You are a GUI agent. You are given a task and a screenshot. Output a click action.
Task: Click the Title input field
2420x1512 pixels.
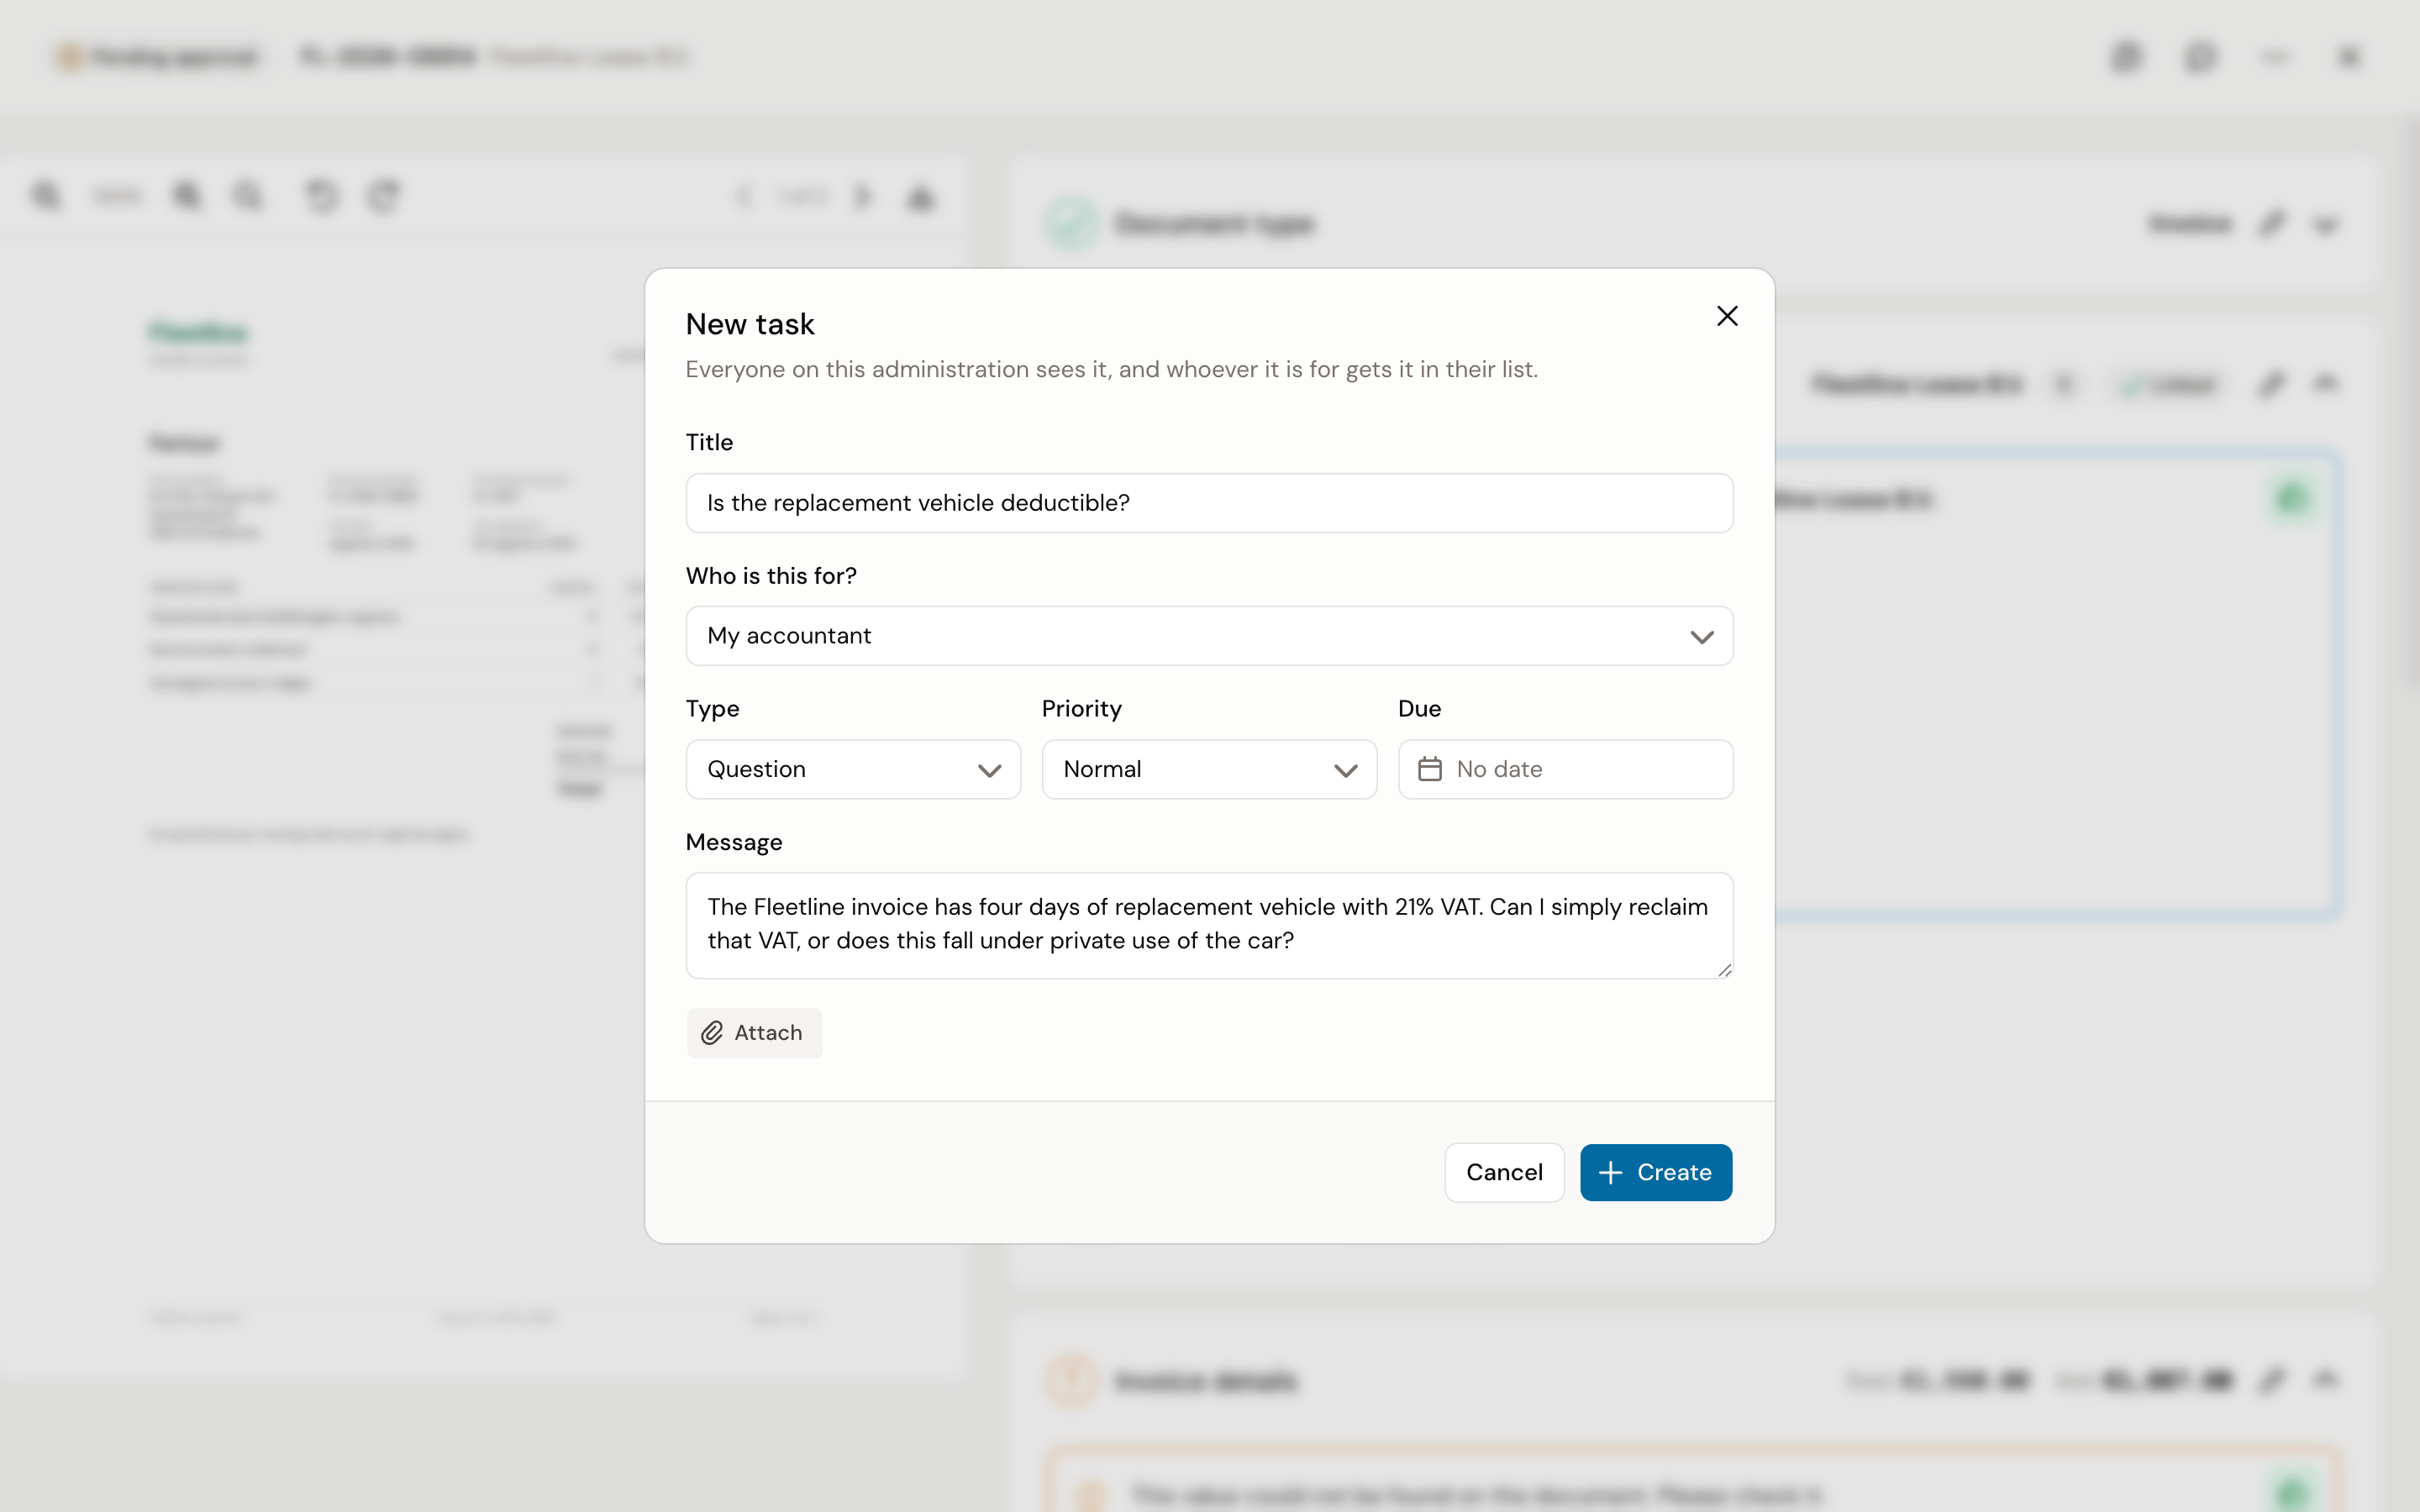(x=1209, y=503)
